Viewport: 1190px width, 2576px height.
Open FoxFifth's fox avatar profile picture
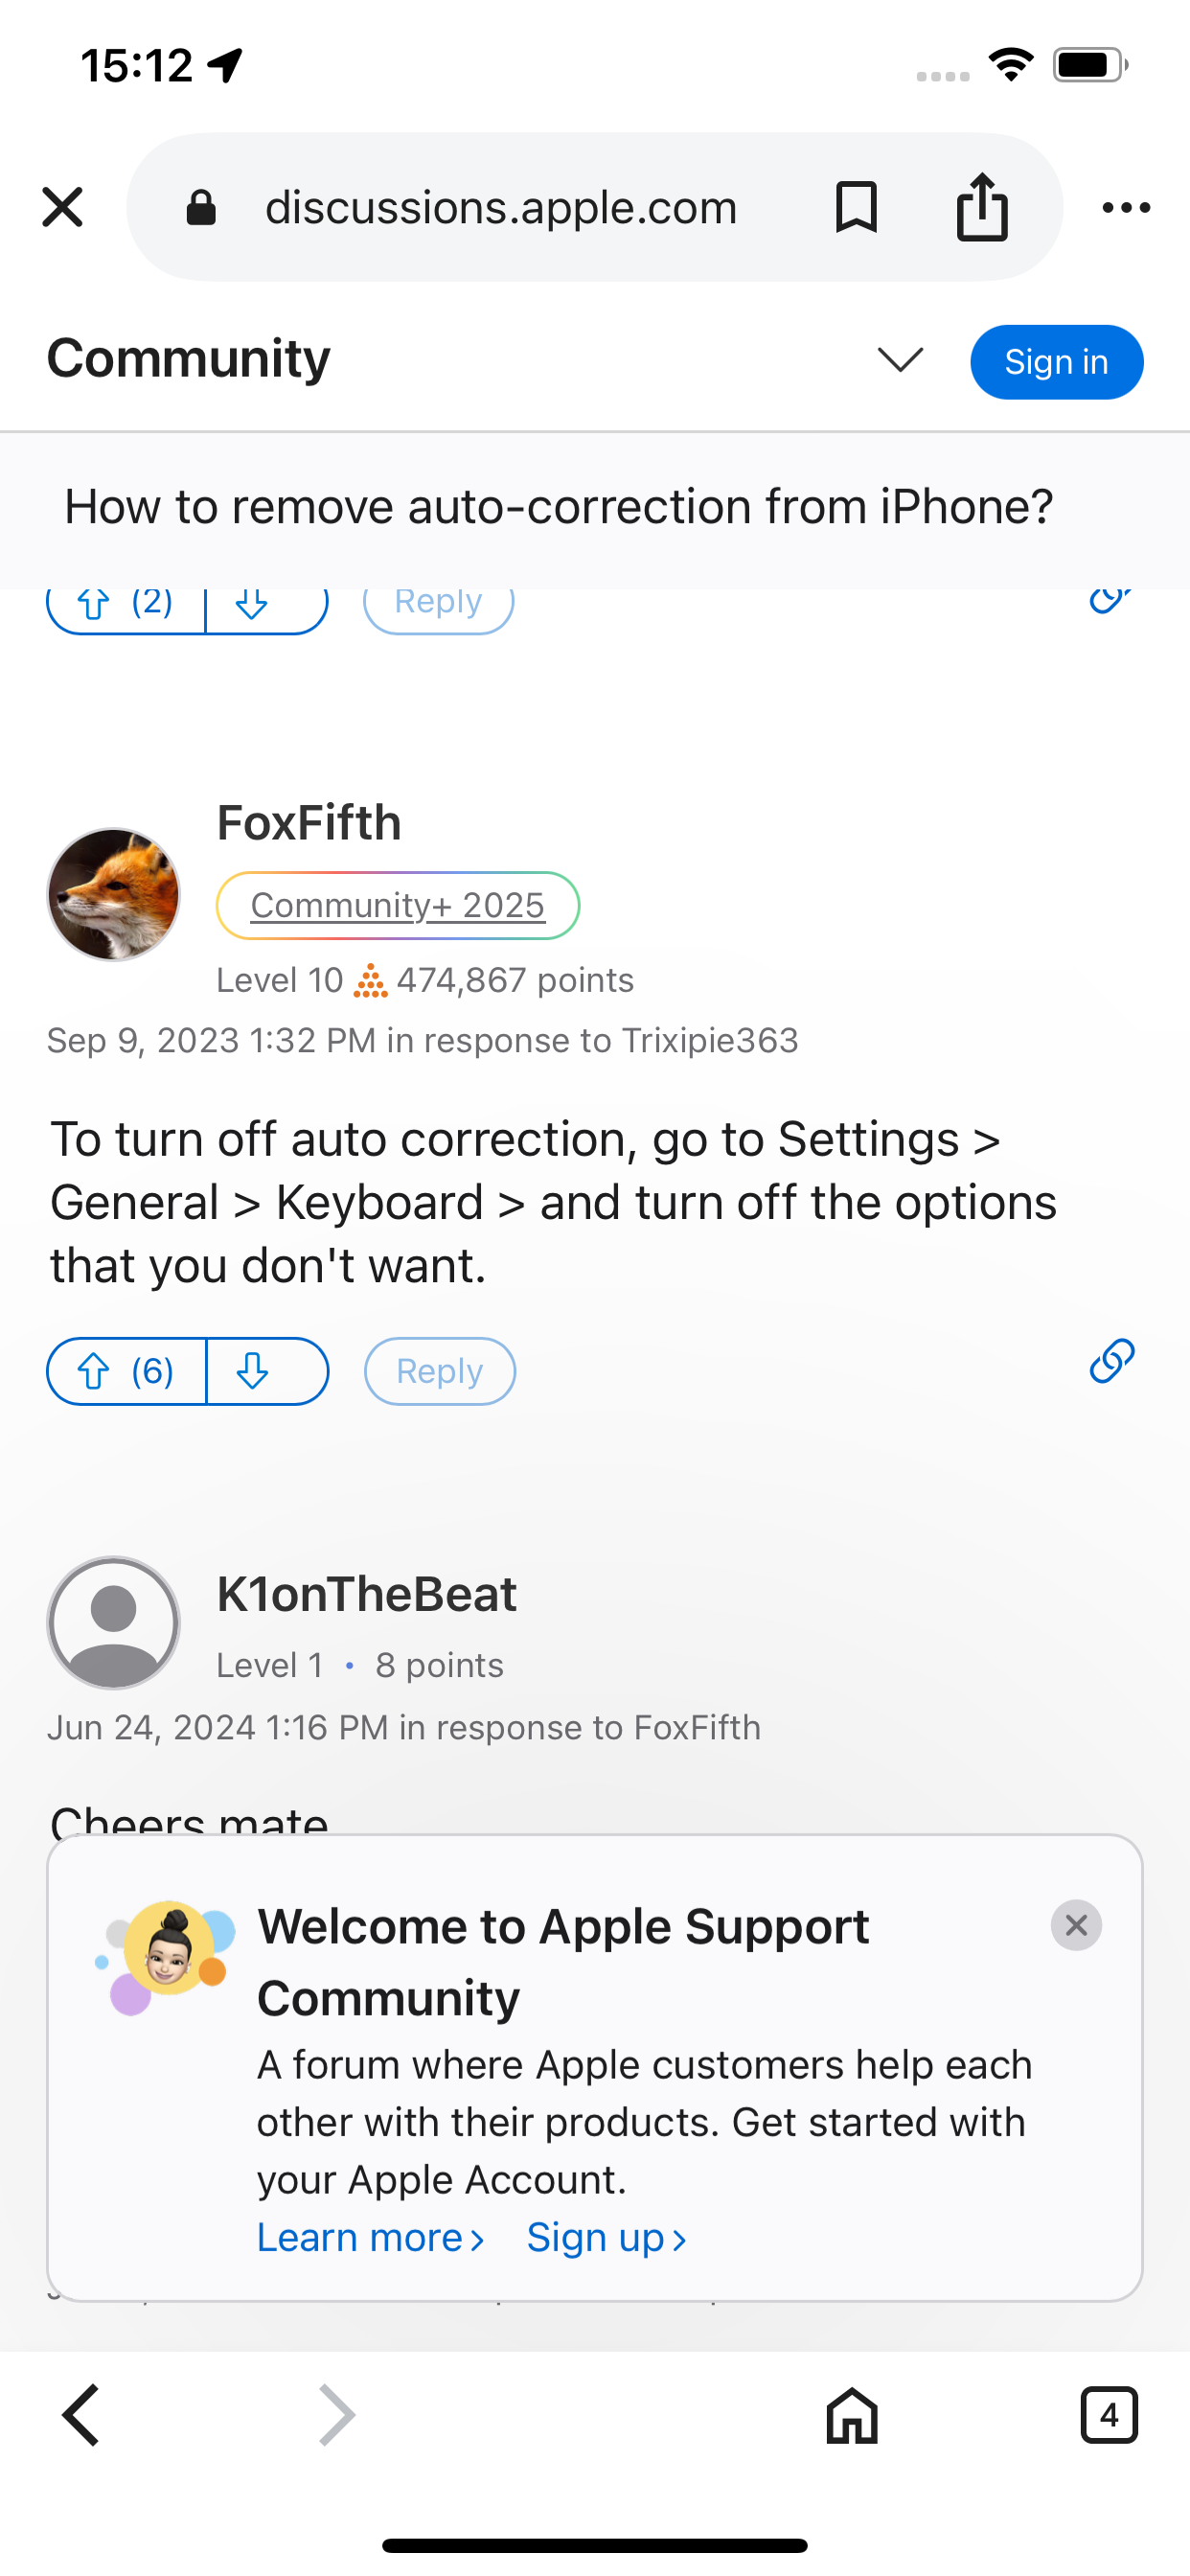(114, 894)
